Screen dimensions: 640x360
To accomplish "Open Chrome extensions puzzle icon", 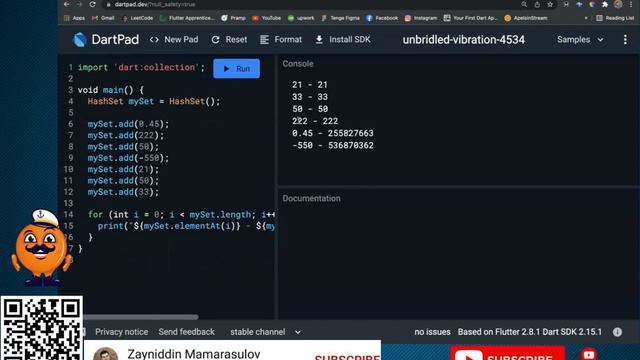I will (605, 4).
